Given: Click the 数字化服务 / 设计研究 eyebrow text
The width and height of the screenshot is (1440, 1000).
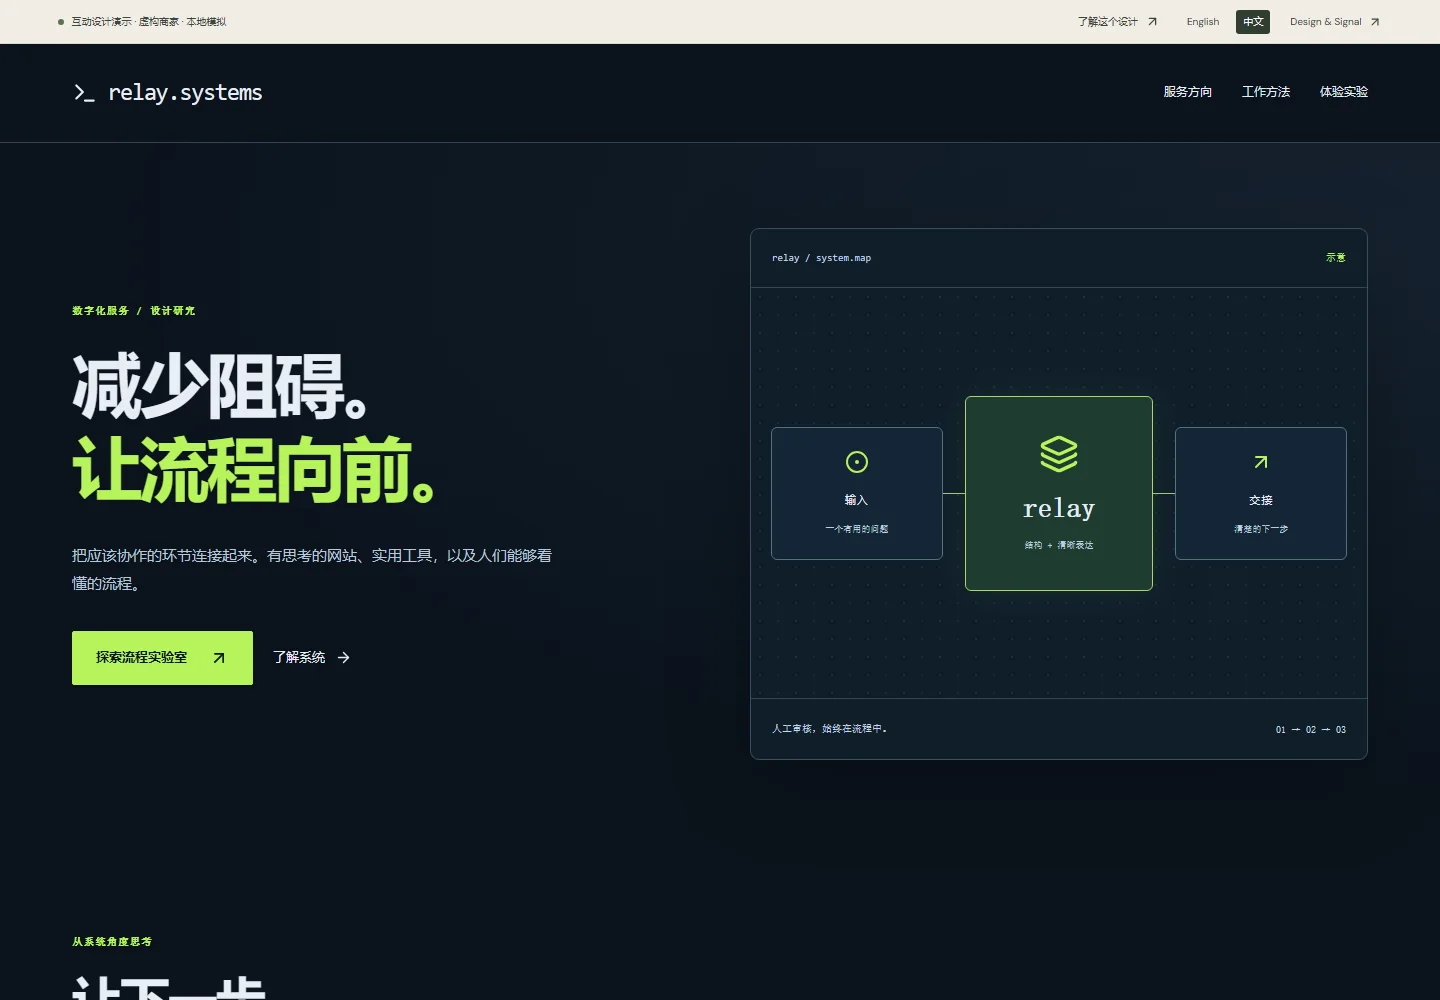Looking at the screenshot, I should [134, 311].
